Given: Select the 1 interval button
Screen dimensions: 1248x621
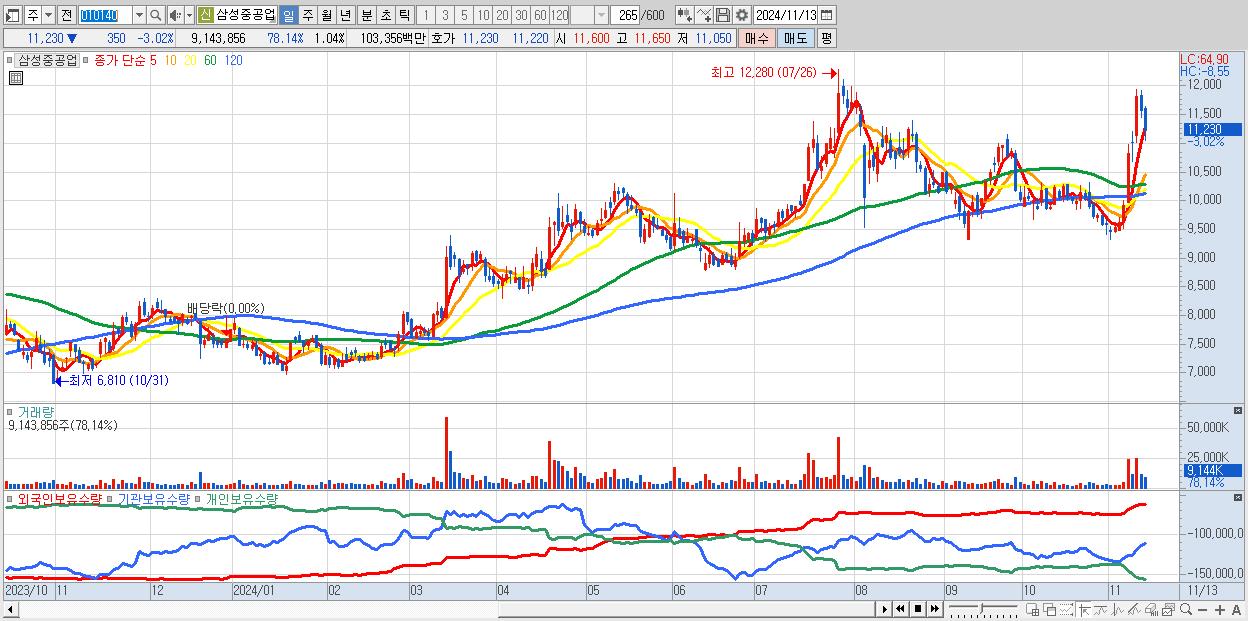Looking at the screenshot, I should point(425,15).
